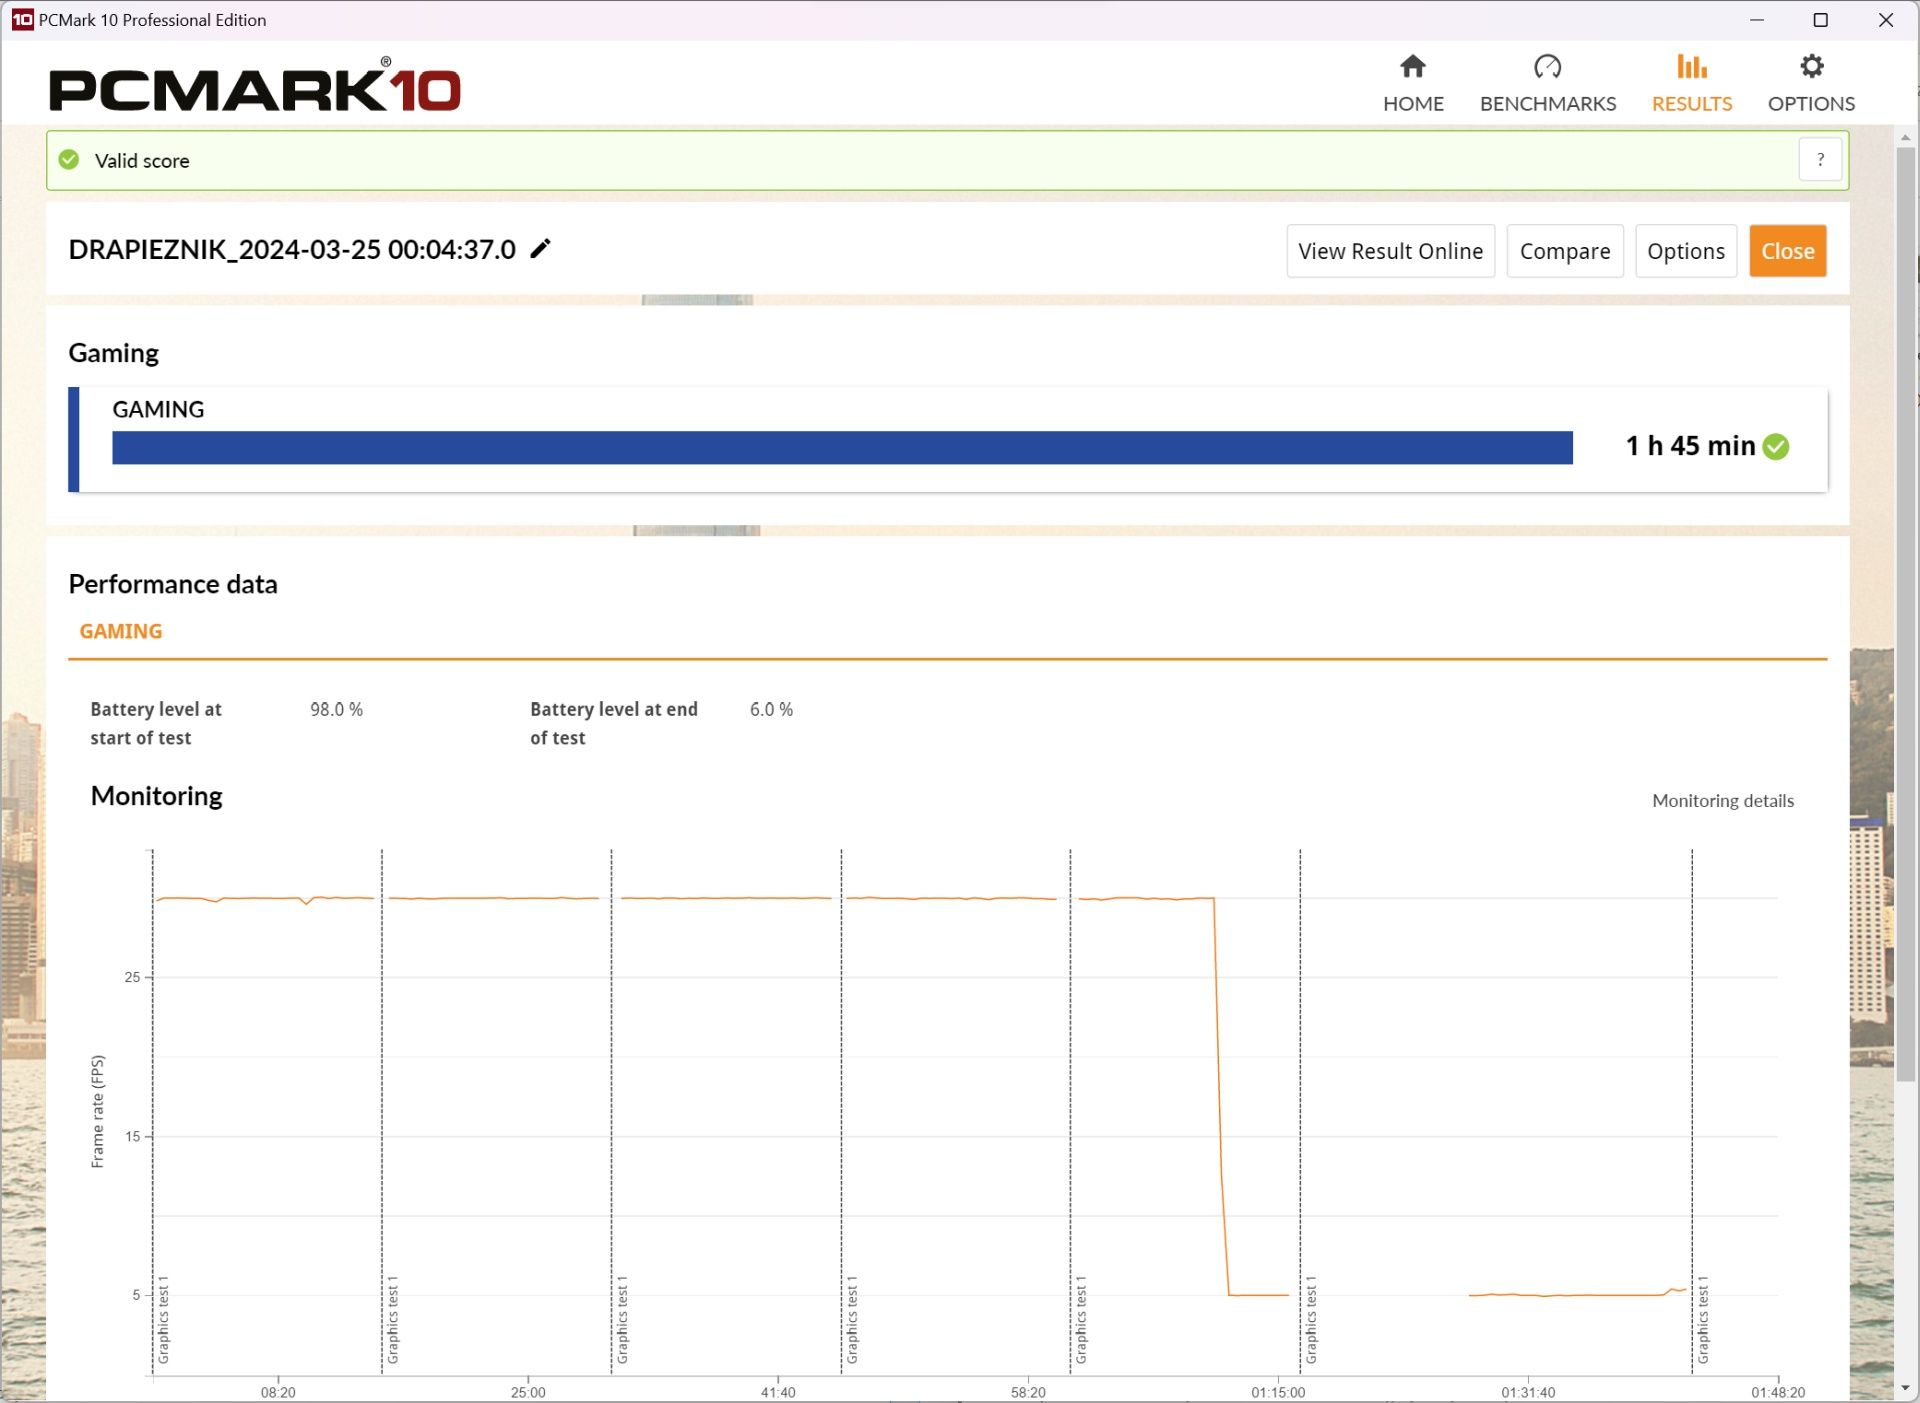Click the Battery level at start label

[x=156, y=723]
